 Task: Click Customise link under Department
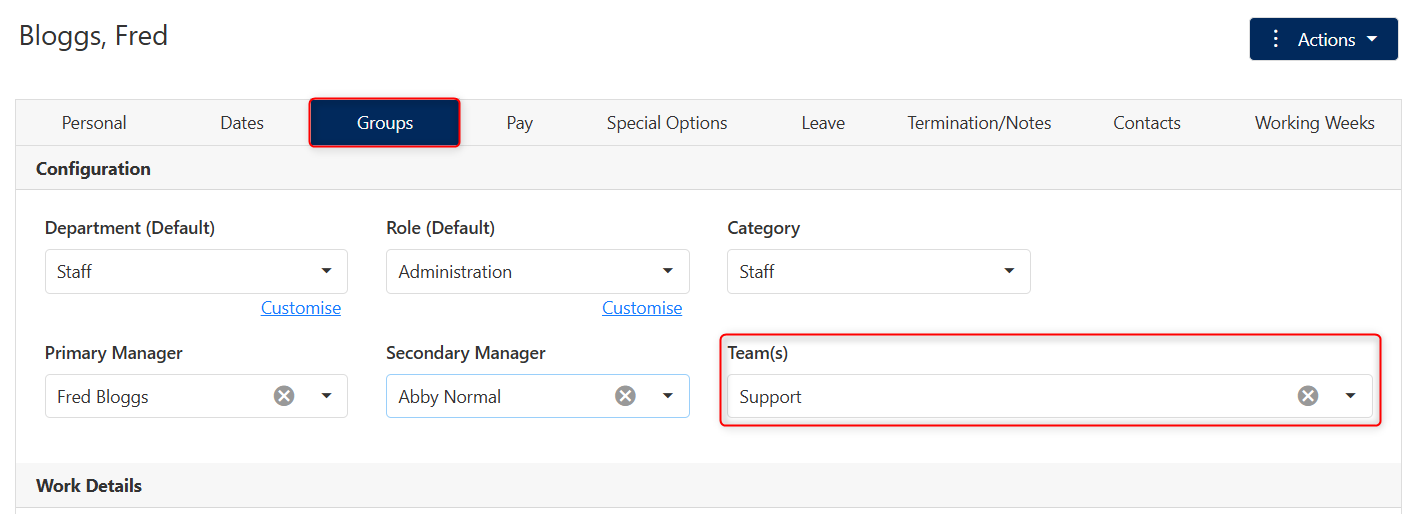(301, 308)
